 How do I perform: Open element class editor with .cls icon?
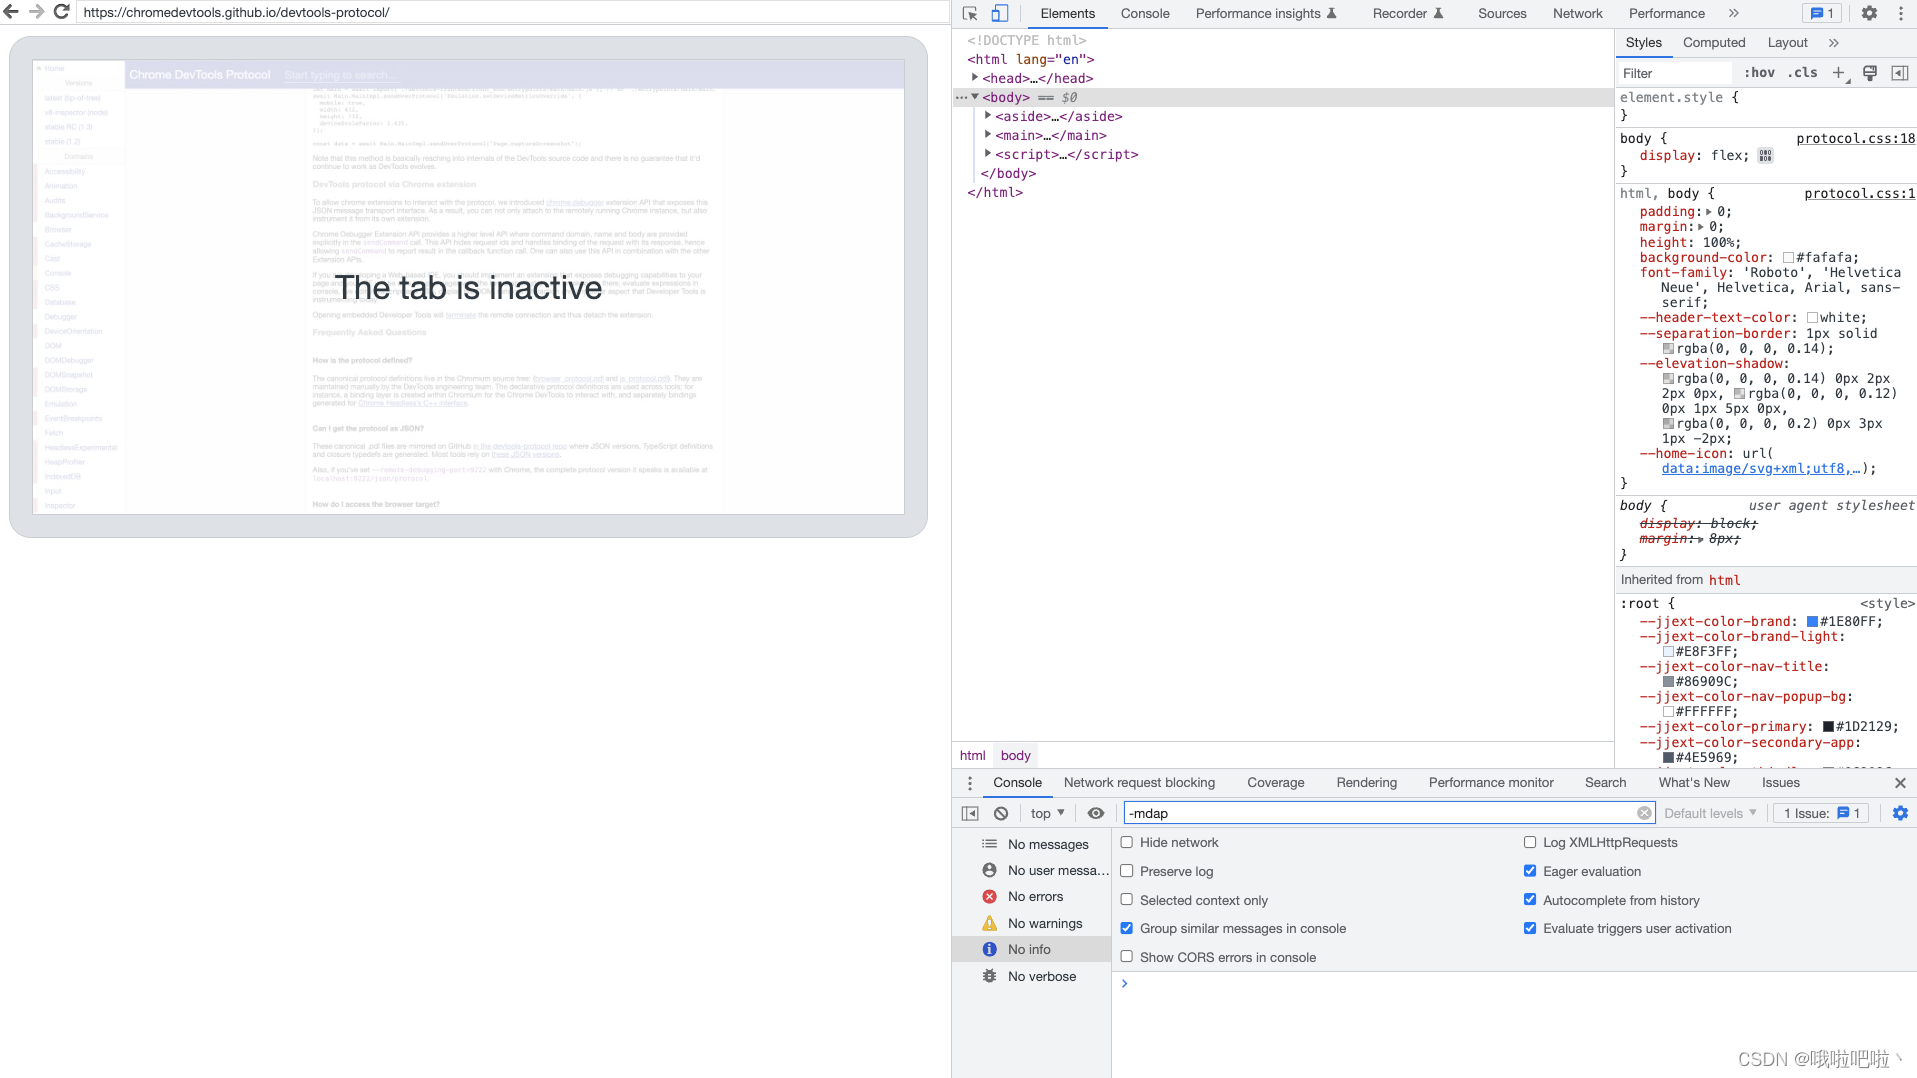pos(1803,72)
